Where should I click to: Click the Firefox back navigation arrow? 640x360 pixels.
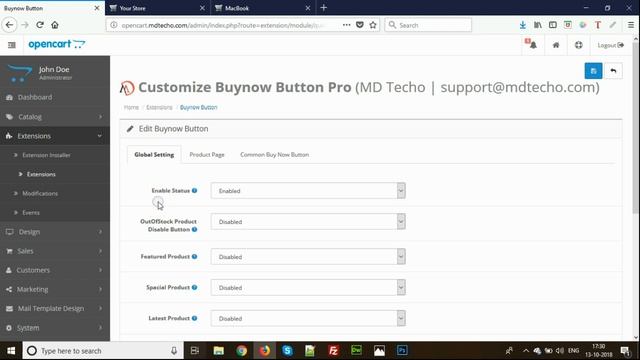pos(9,25)
